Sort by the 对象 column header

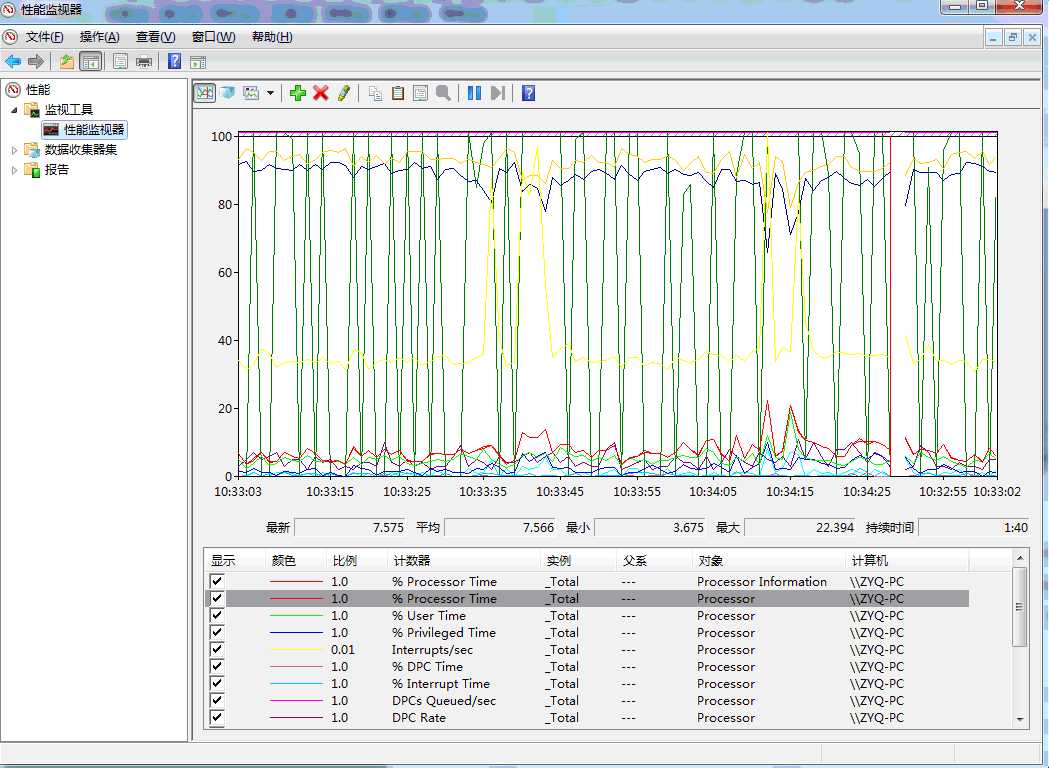[710, 561]
